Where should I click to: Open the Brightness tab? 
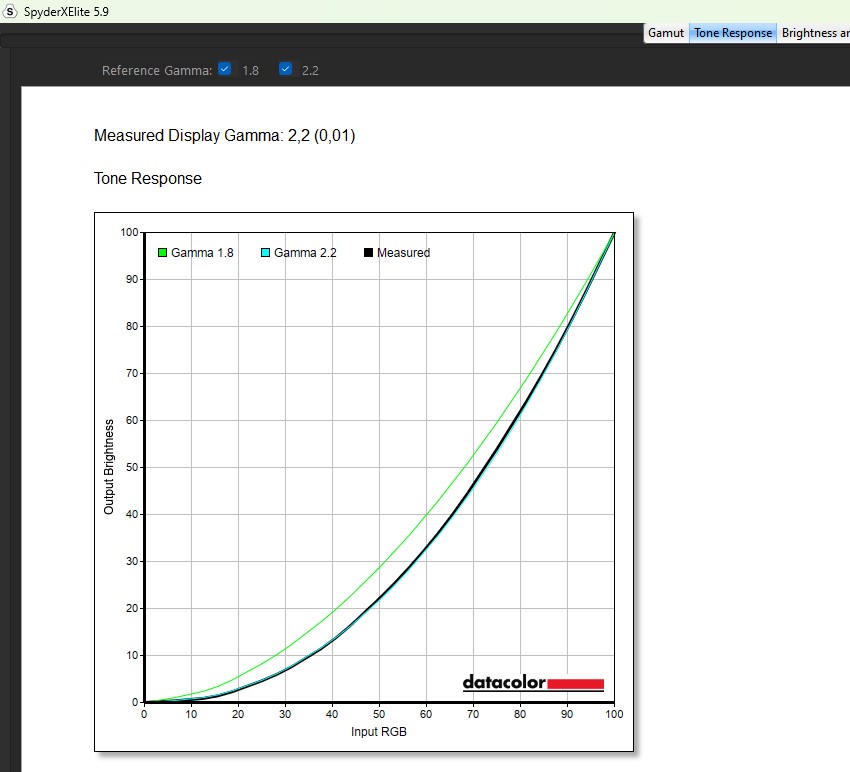coord(814,33)
